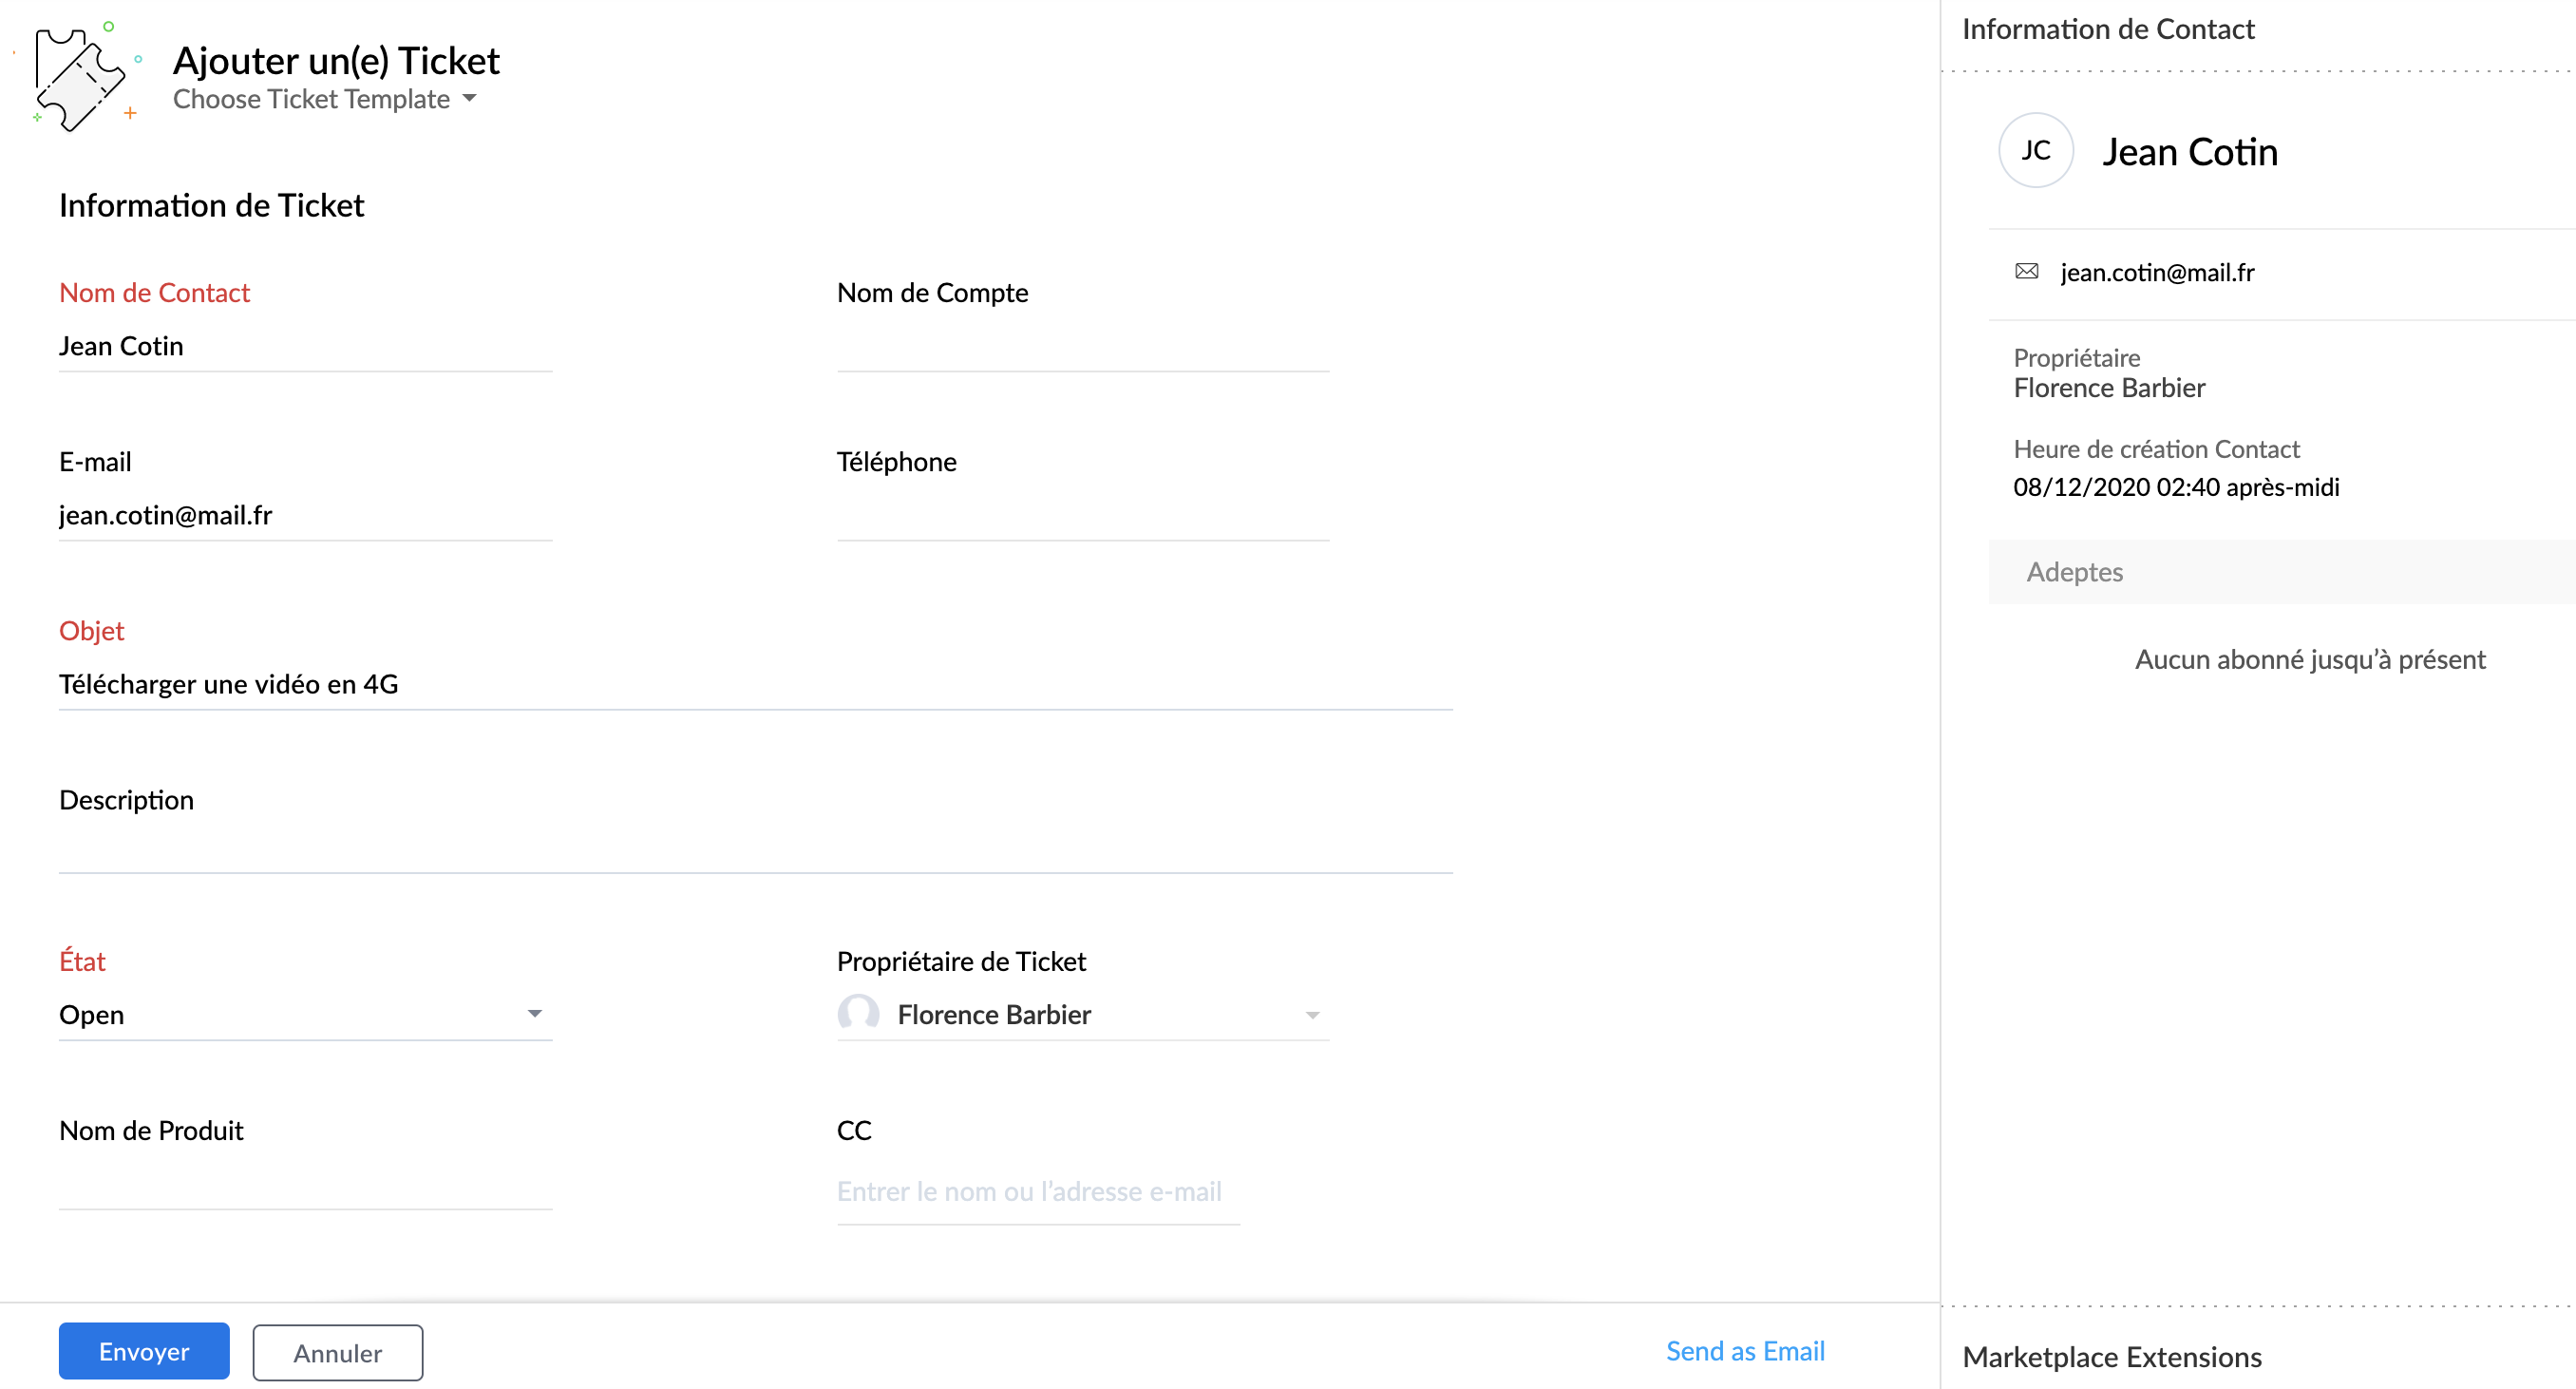The width and height of the screenshot is (2576, 1389).
Task: Click the JC contact avatar
Action: (x=2035, y=151)
